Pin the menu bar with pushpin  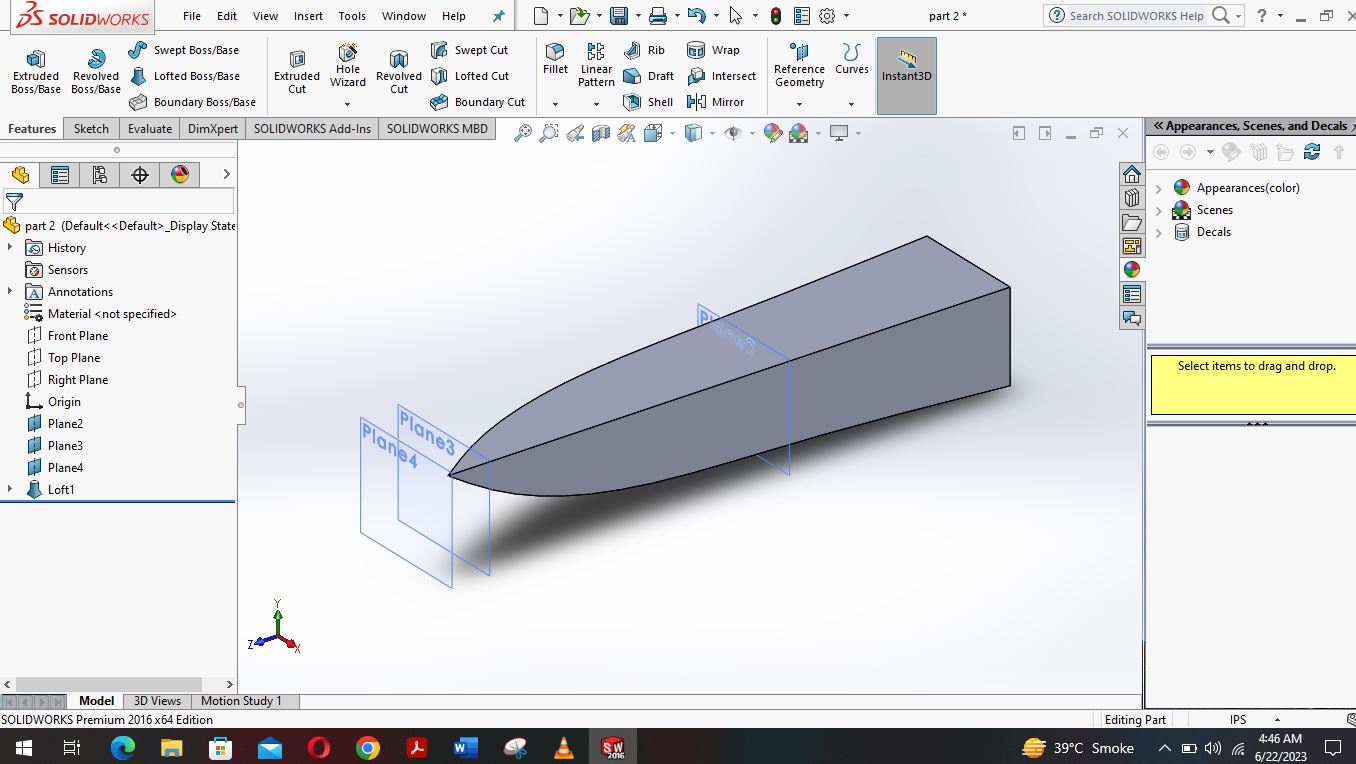click(499, 16)
